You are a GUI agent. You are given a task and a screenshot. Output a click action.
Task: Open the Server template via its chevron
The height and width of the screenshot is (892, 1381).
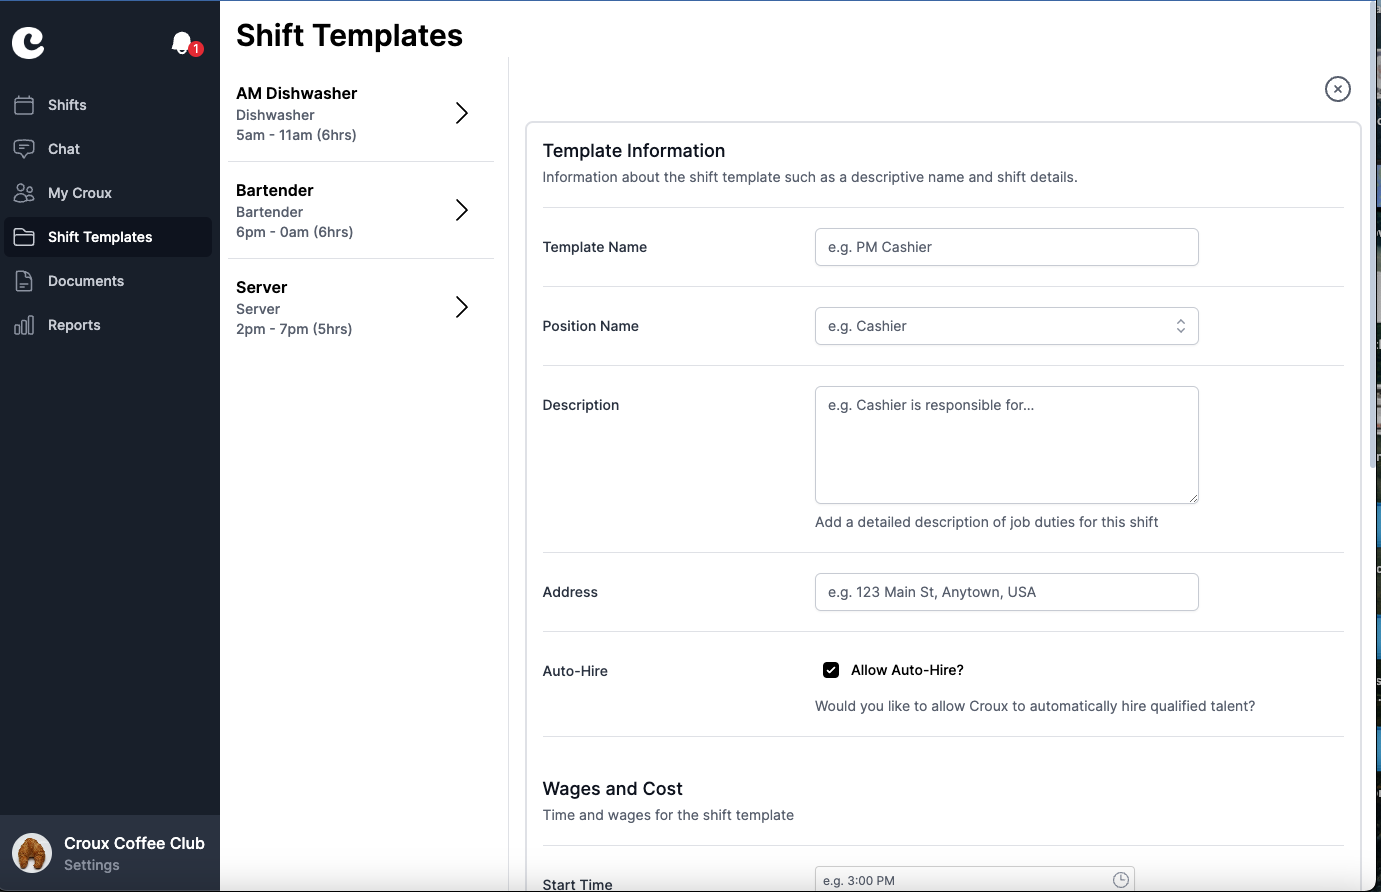(x=461, y=307)
